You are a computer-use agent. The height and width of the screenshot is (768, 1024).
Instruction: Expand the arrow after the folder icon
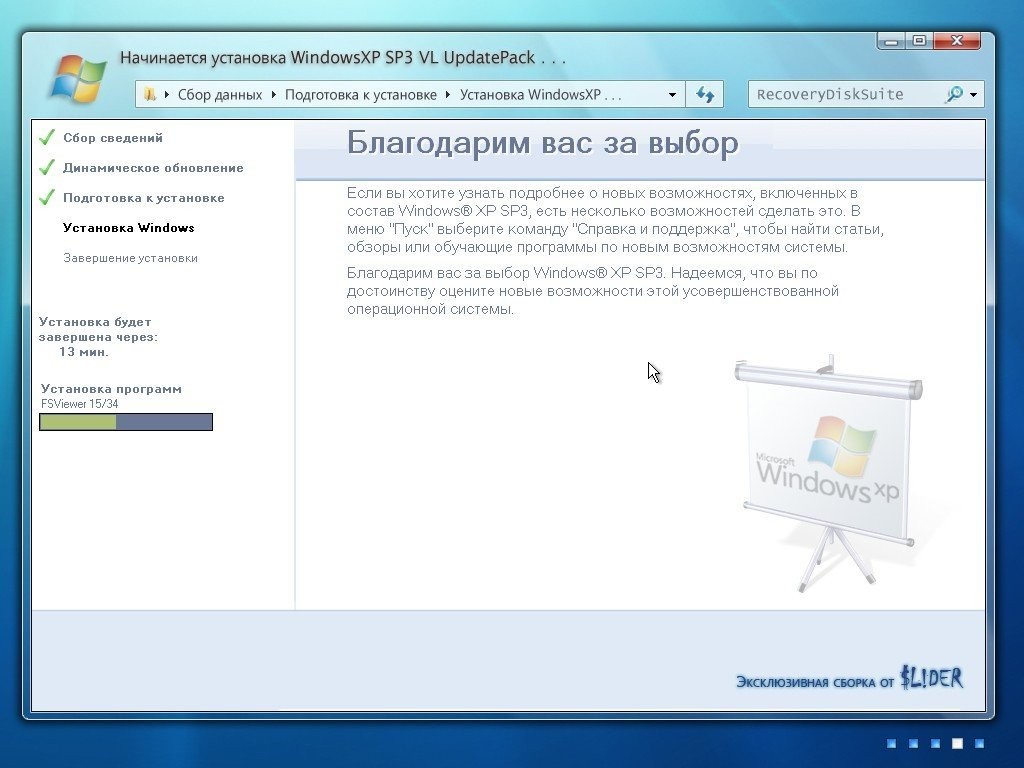coord(167,95)
